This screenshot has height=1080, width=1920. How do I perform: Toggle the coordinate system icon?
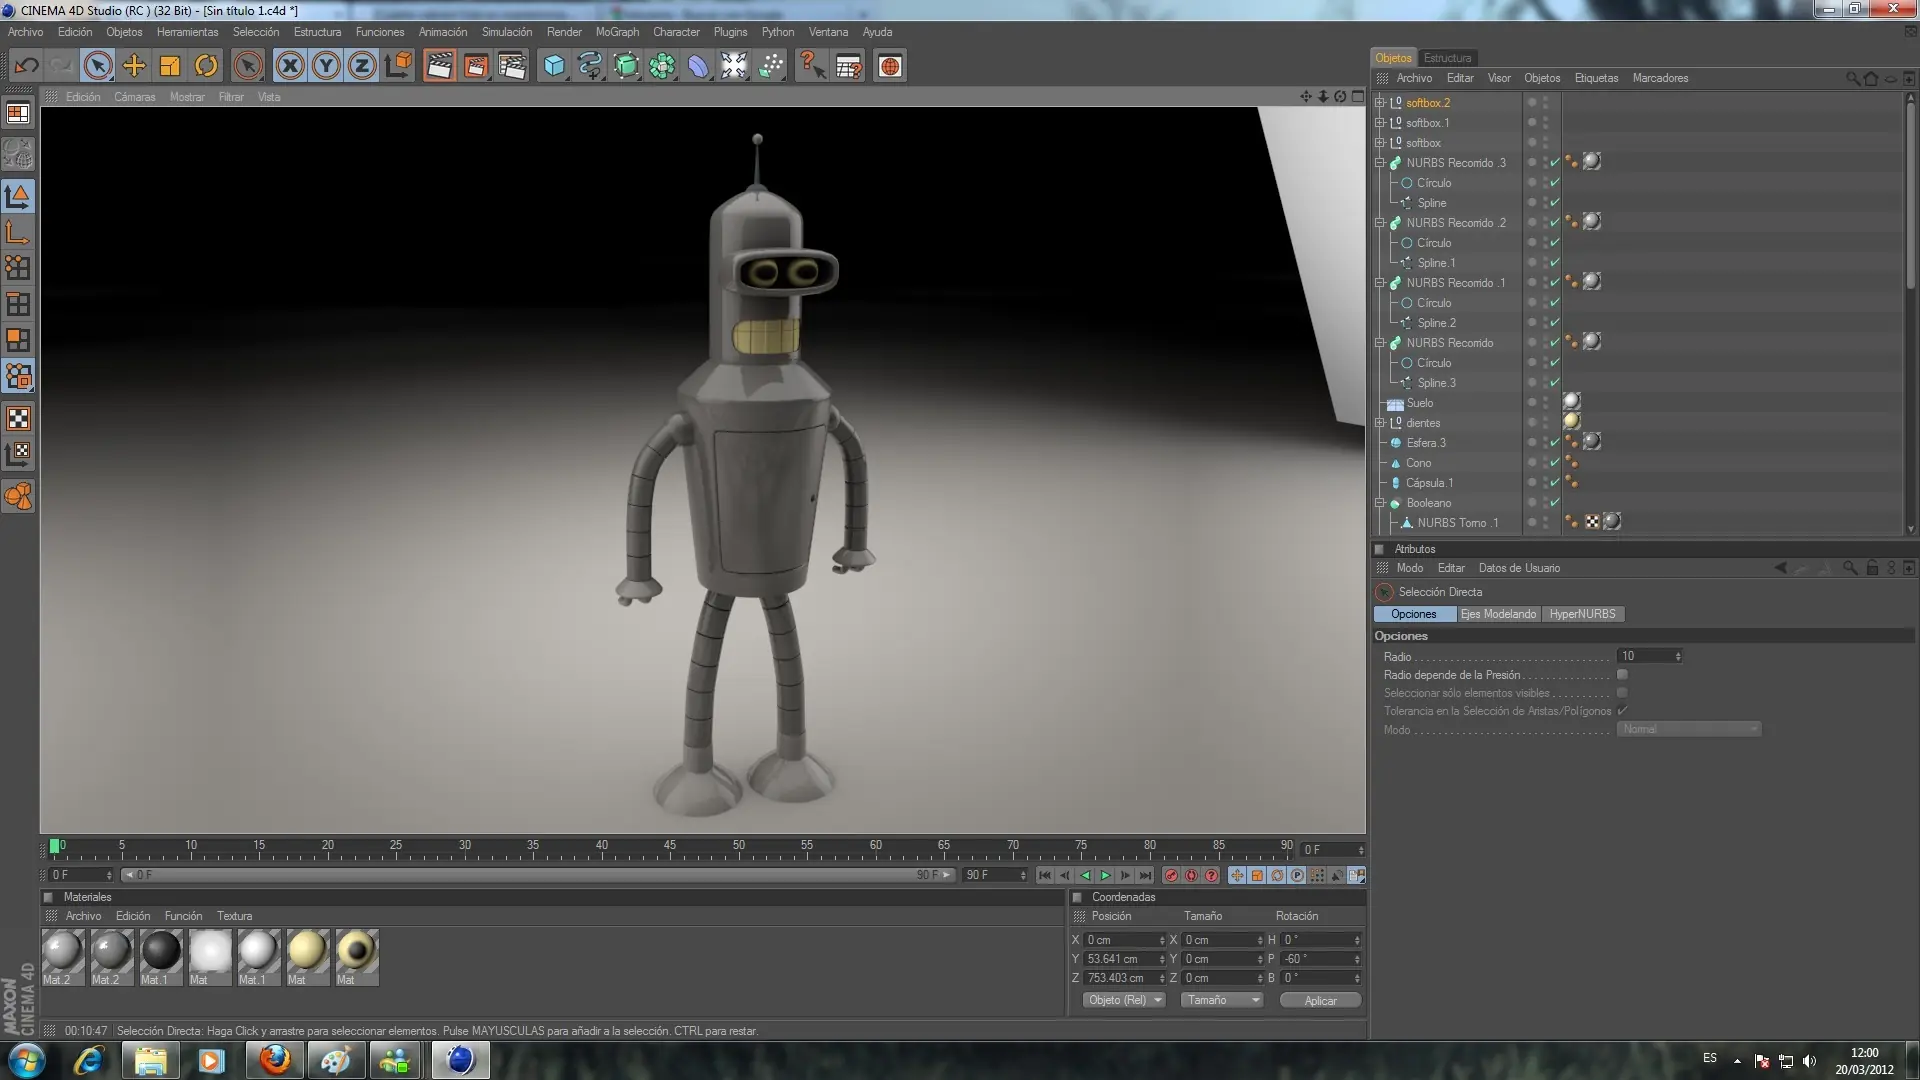click(x=398, y=66)
